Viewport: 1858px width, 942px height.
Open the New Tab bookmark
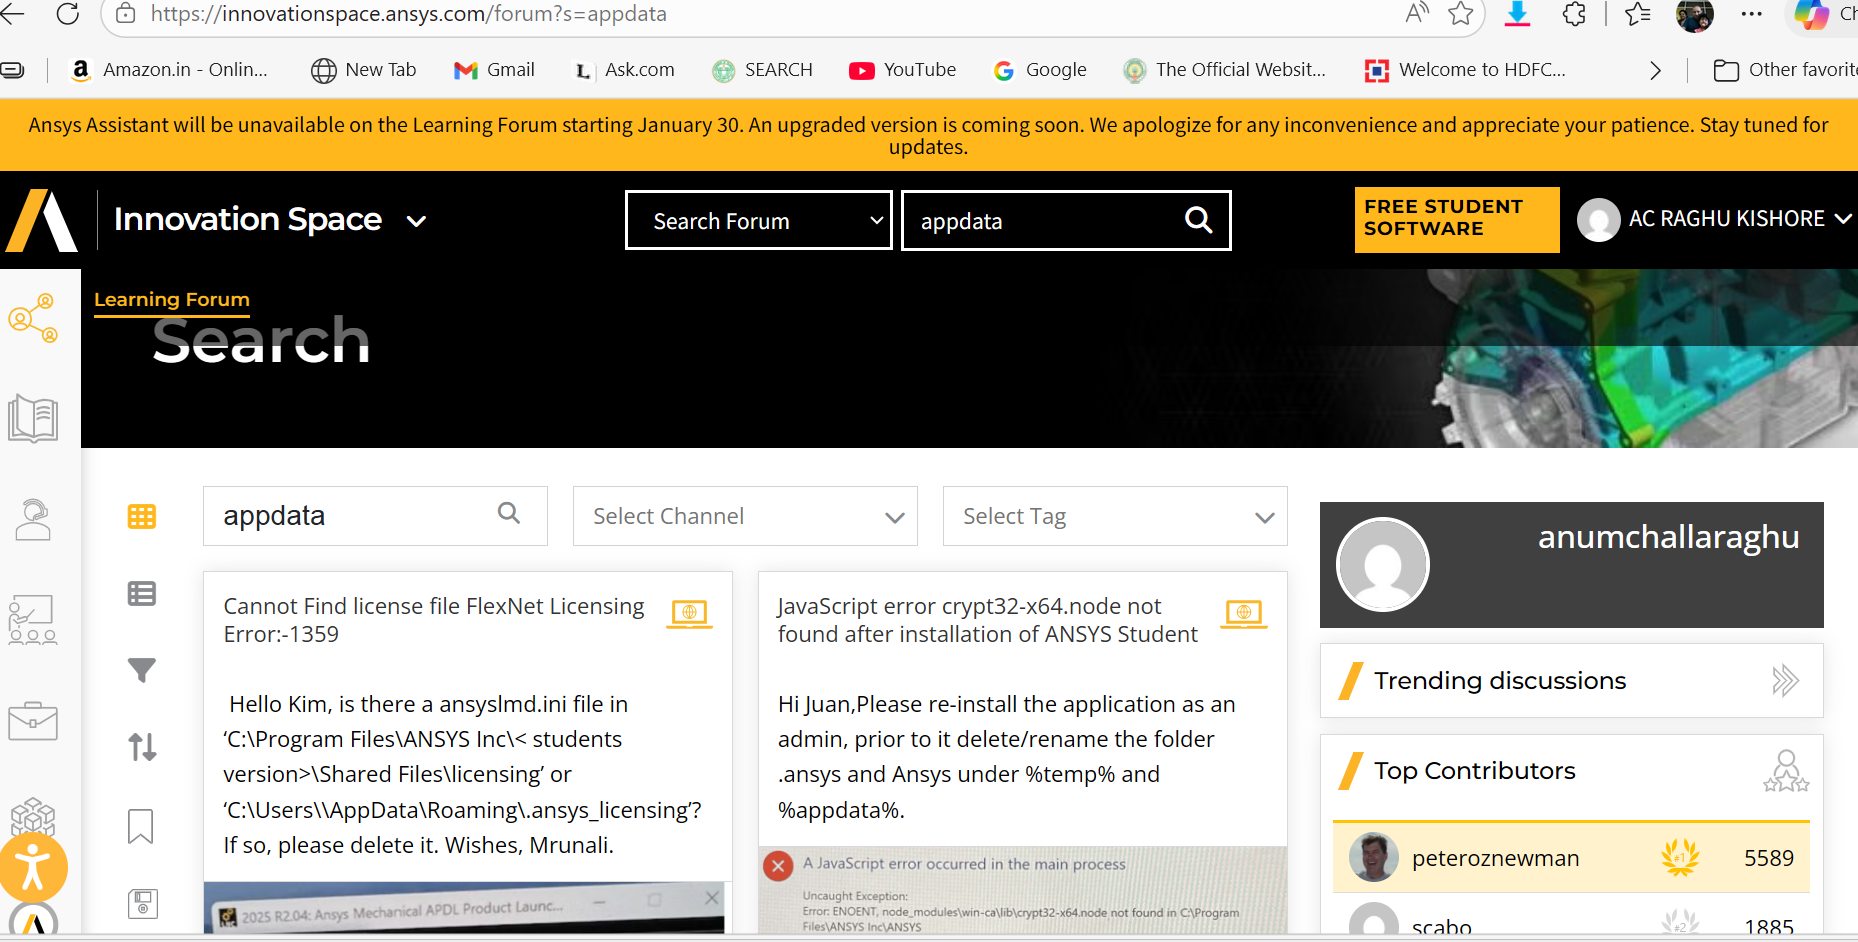point(364,70)
